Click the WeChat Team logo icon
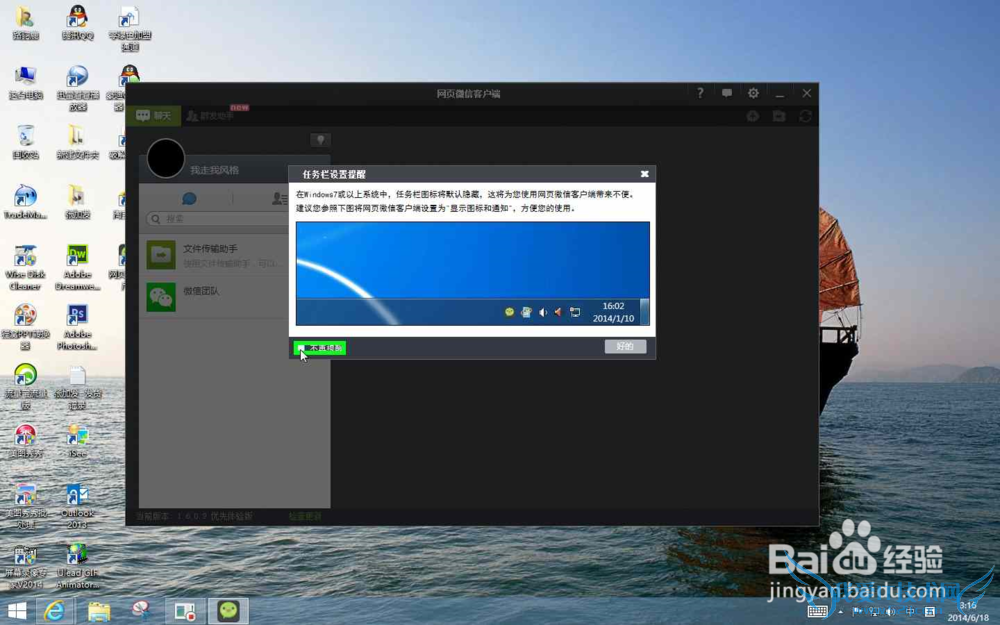 161,297
